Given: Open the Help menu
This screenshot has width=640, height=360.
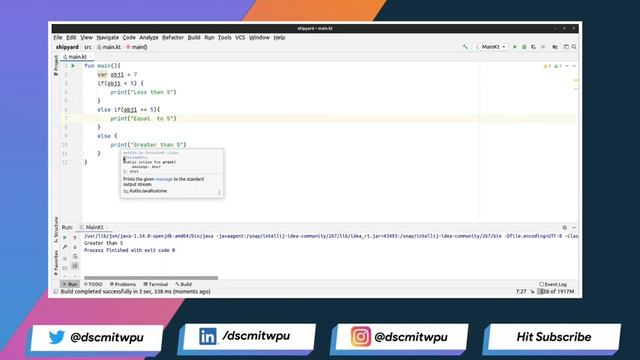Looking at the screenshot, I should (x=279, y=38).
